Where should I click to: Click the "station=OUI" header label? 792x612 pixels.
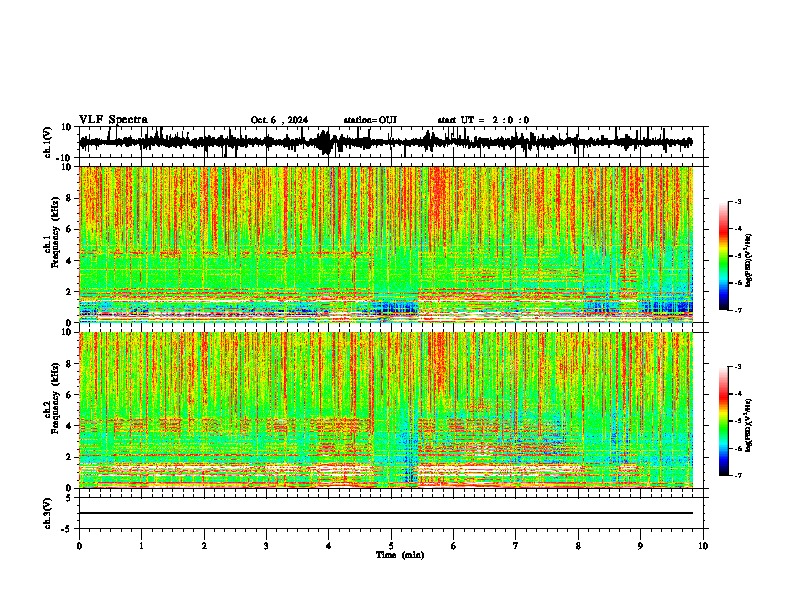[370, 120]
